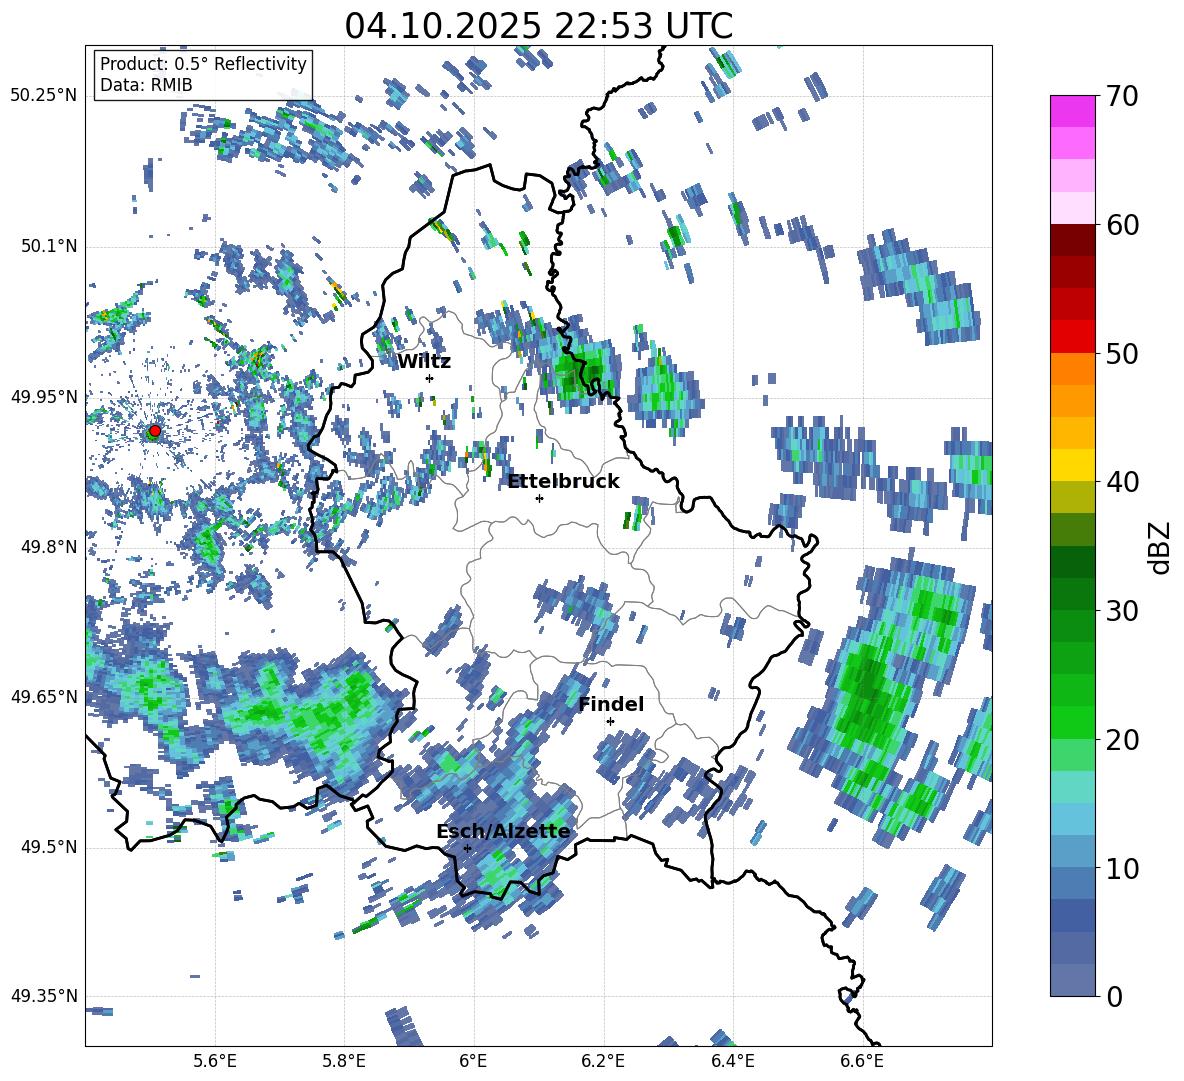The image size is (1184, 1081).
Task: Click the orange colorbar segment below 50
Action: [x=1072, y=368]
